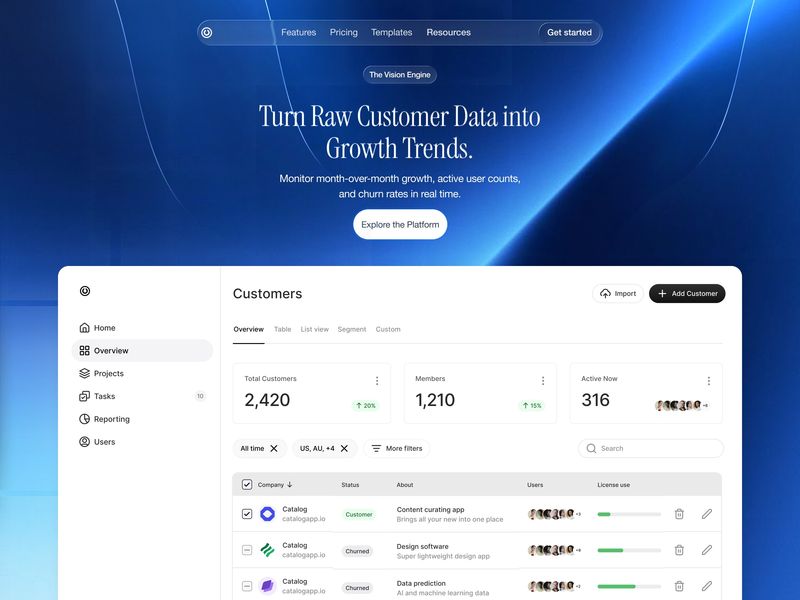800x600 pixels.
Task: Sort table by Company column arrow
Action: pyautogui.click(x=290, y=485)
